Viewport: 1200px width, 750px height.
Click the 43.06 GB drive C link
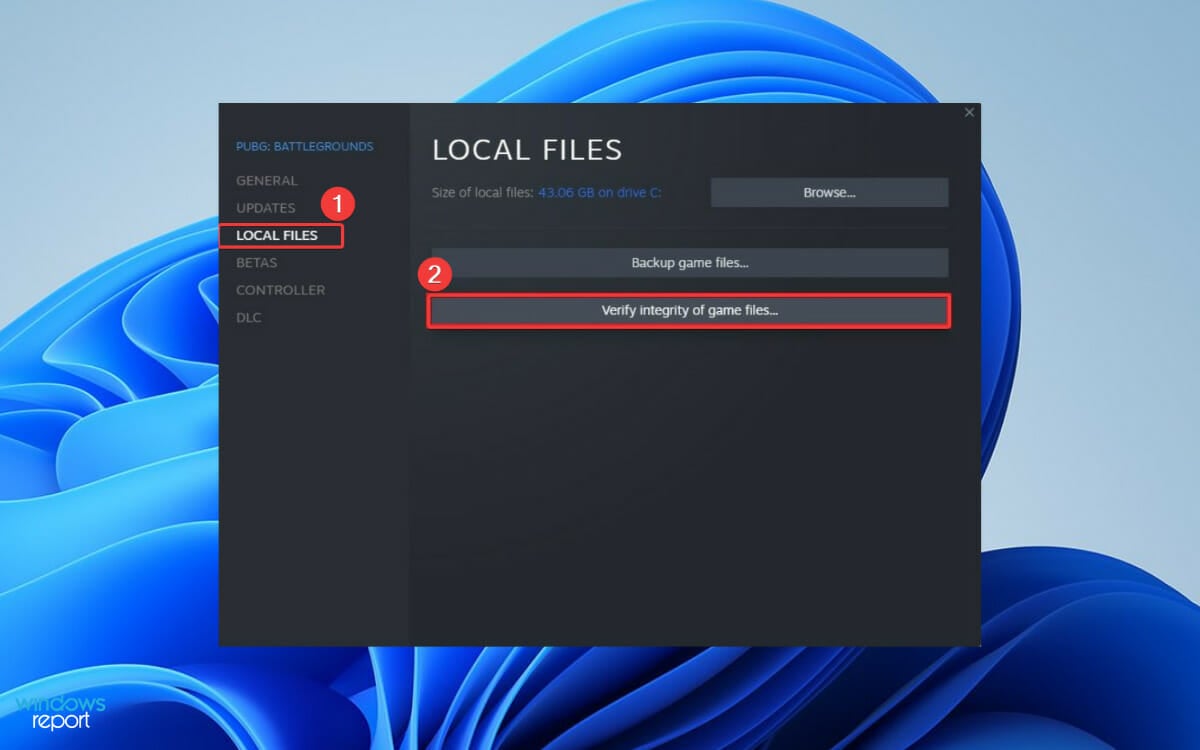tap(601, 192)
